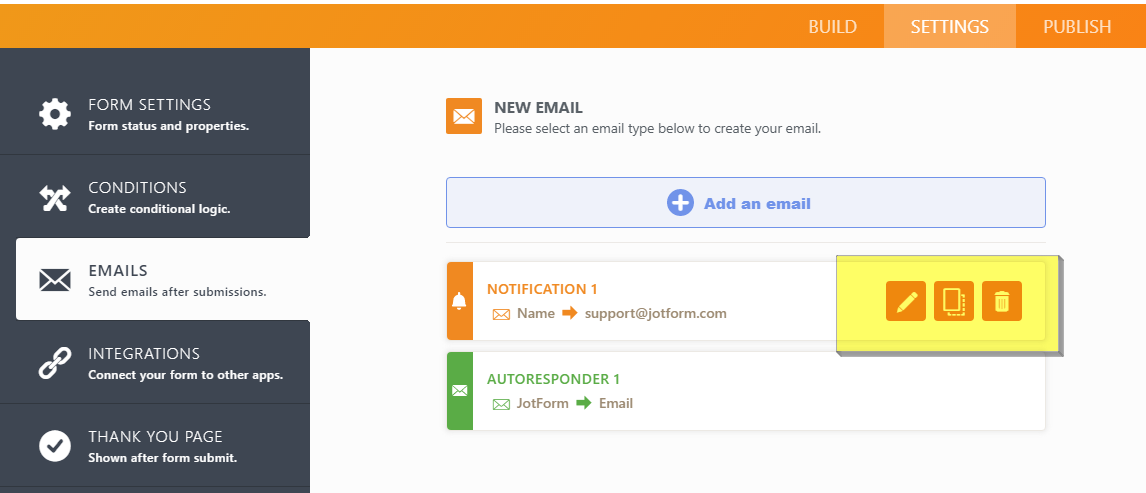Click the orange New Email envelope icon
The width and height of the screenshot is (1146, 493).
[x=464, y=116]
